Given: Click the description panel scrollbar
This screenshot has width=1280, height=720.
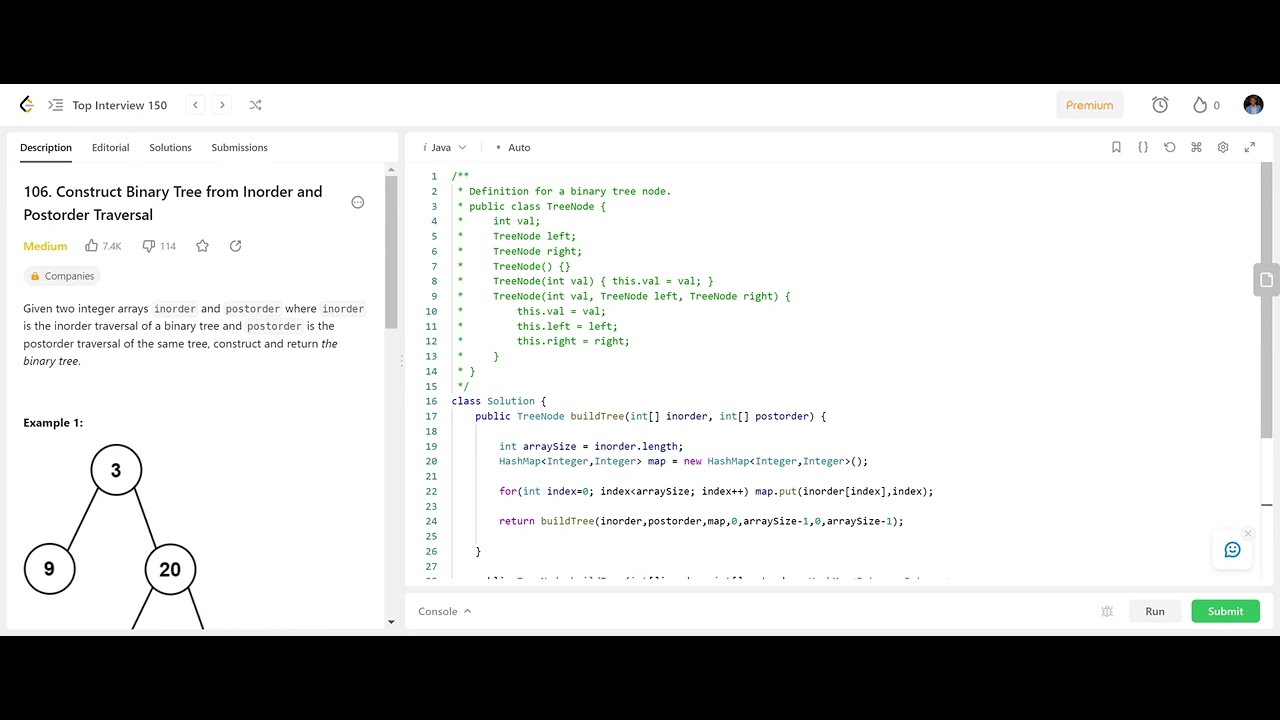Looking at the screenshot, I should coord(391,251).
